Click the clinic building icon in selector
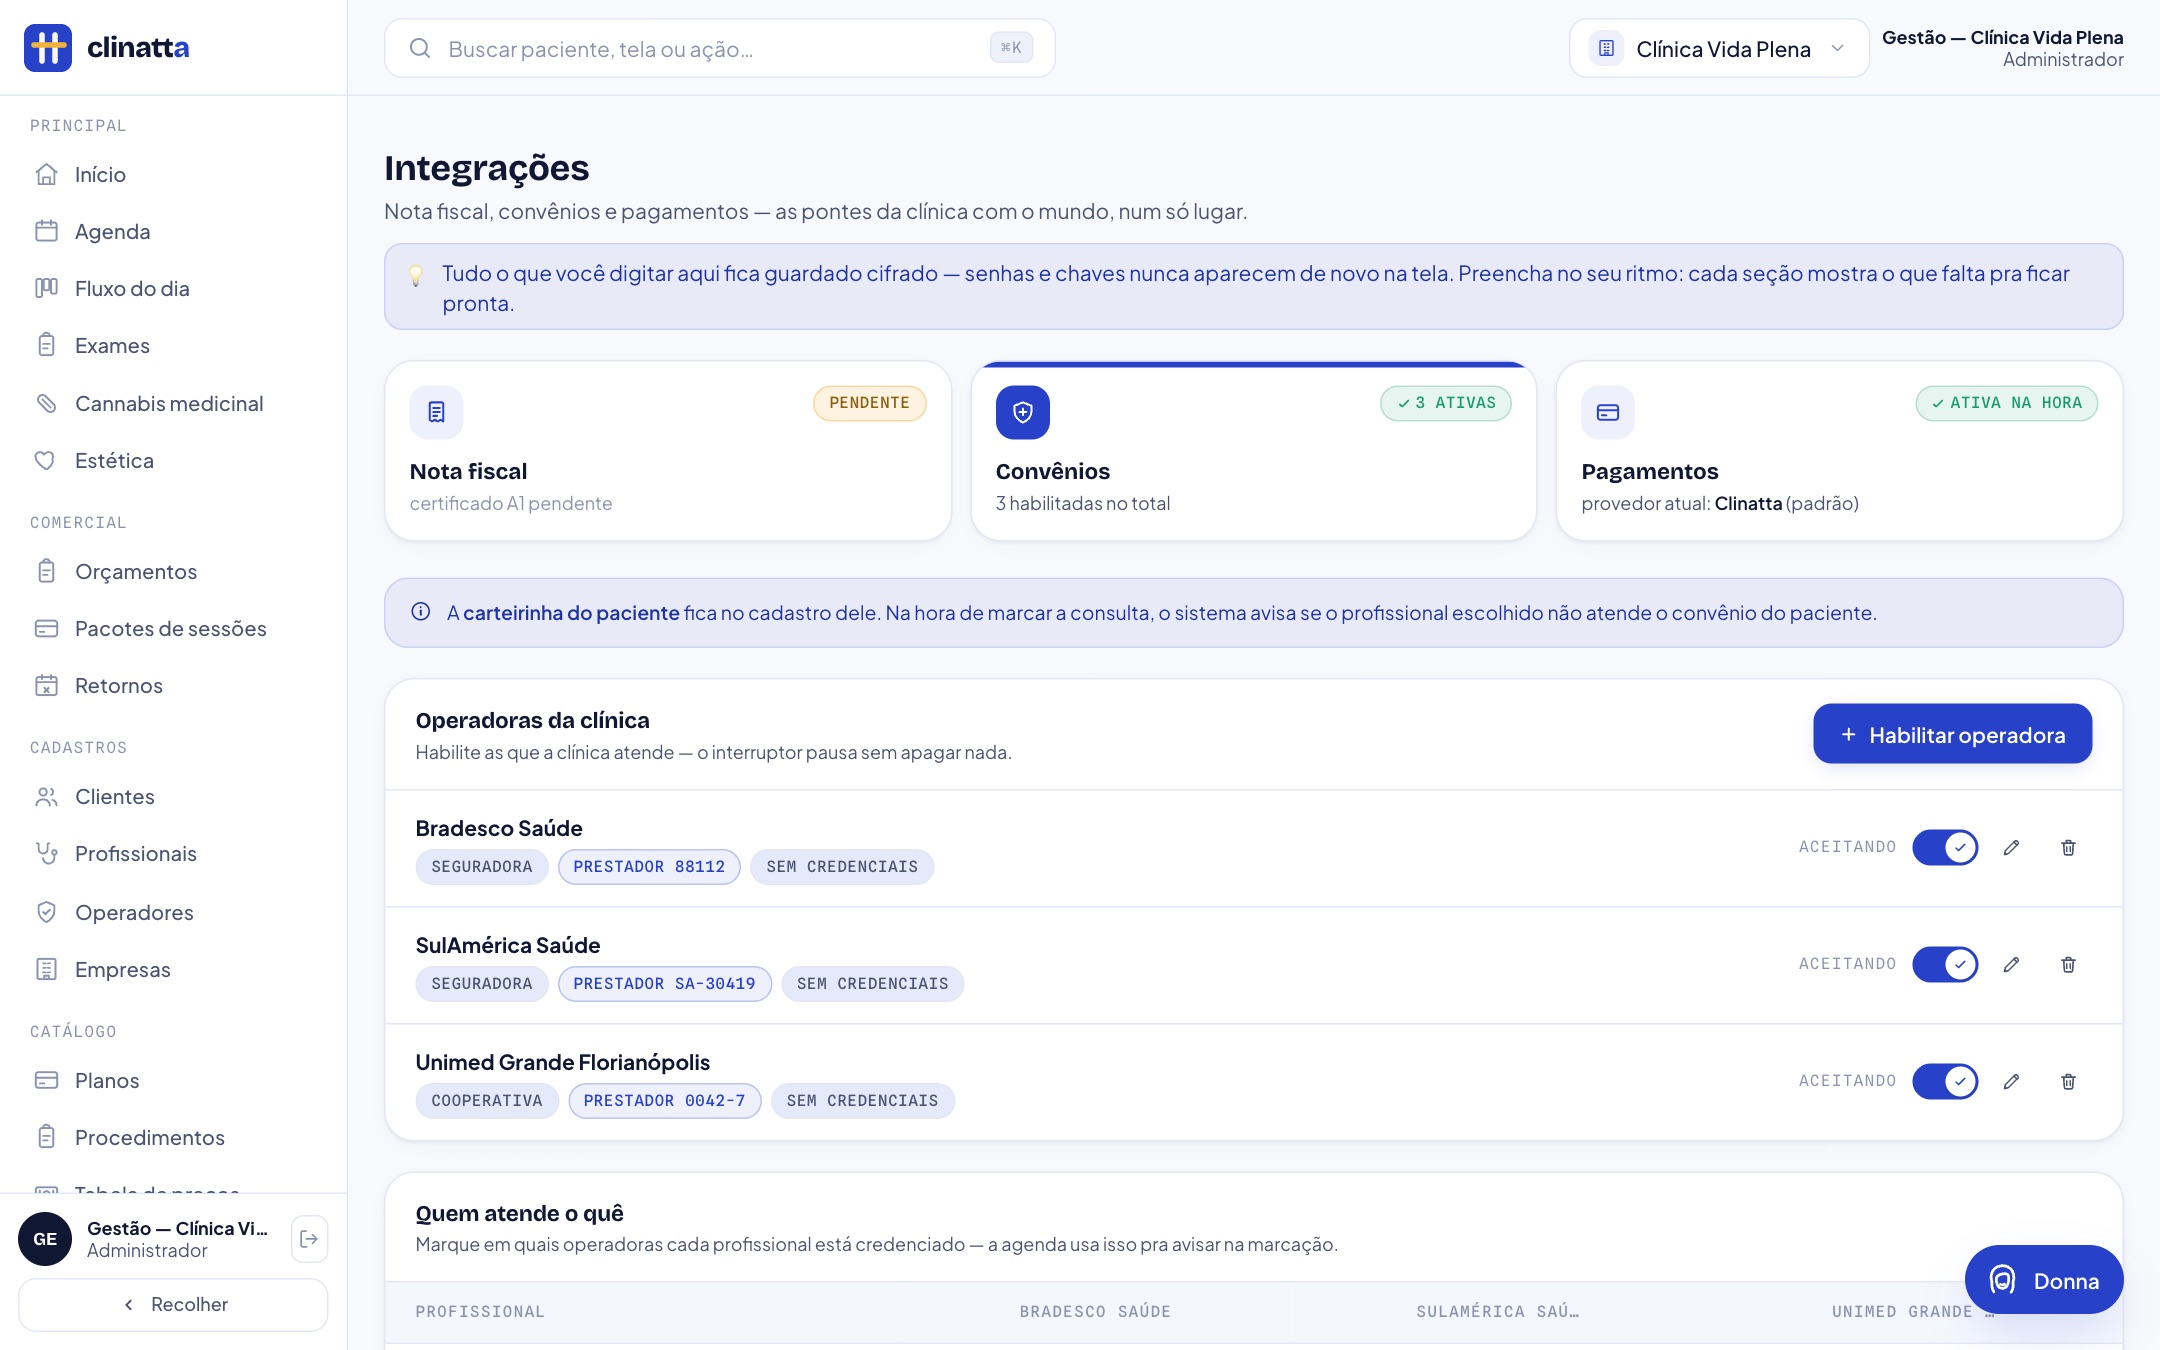 [x=1606, y=48]
